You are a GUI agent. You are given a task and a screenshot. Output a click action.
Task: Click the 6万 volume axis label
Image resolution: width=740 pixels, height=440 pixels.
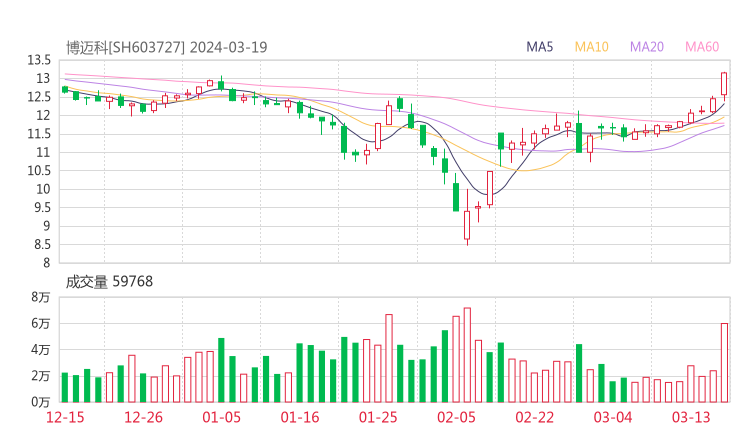[x=41, y=324]
